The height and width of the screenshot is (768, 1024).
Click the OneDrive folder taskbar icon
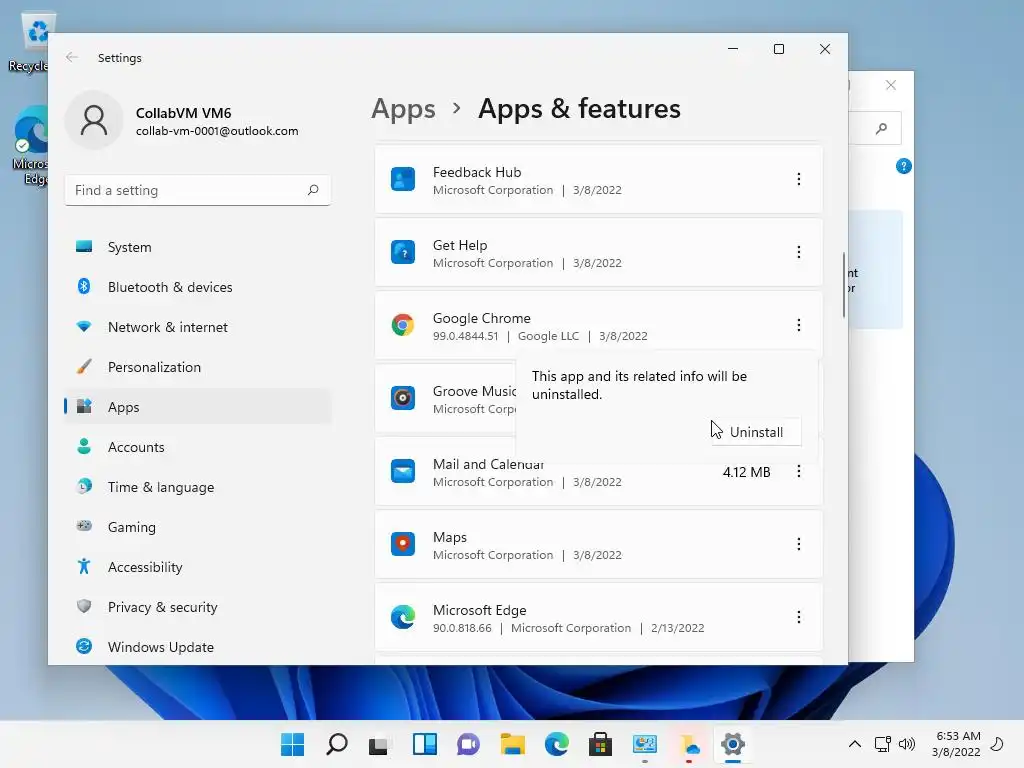(x=689, y=744)
